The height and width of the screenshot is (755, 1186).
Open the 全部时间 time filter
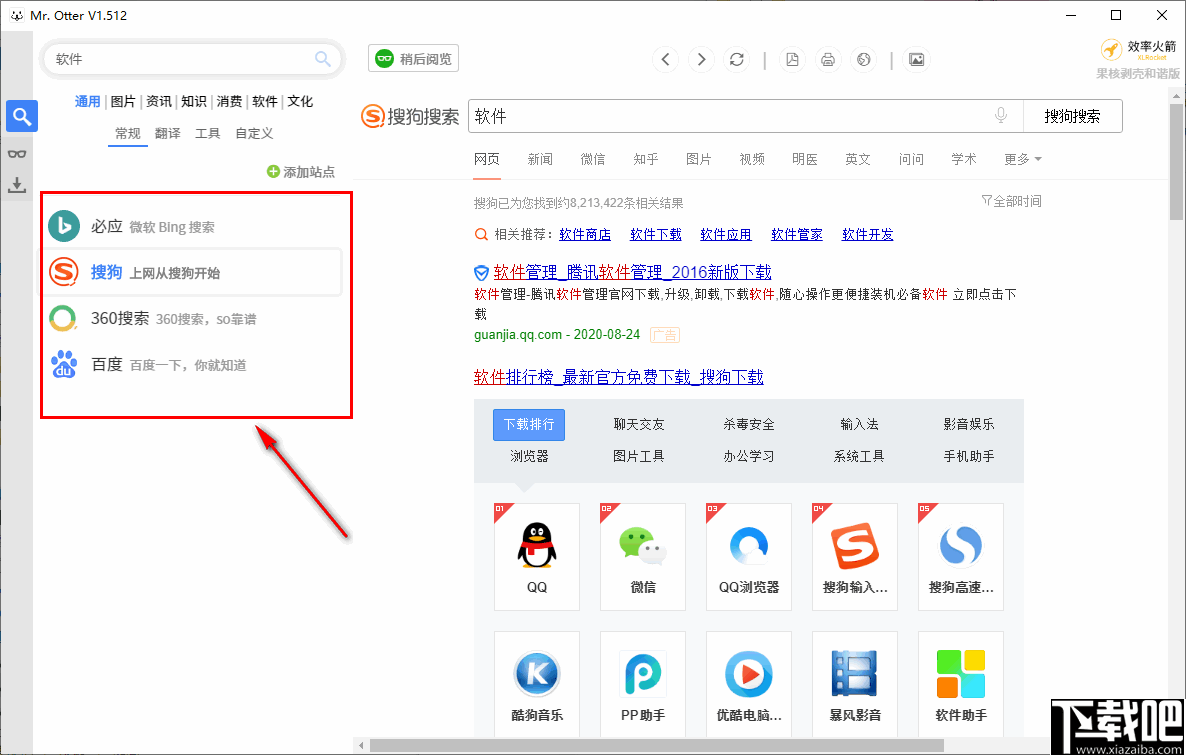point(1011,201)
